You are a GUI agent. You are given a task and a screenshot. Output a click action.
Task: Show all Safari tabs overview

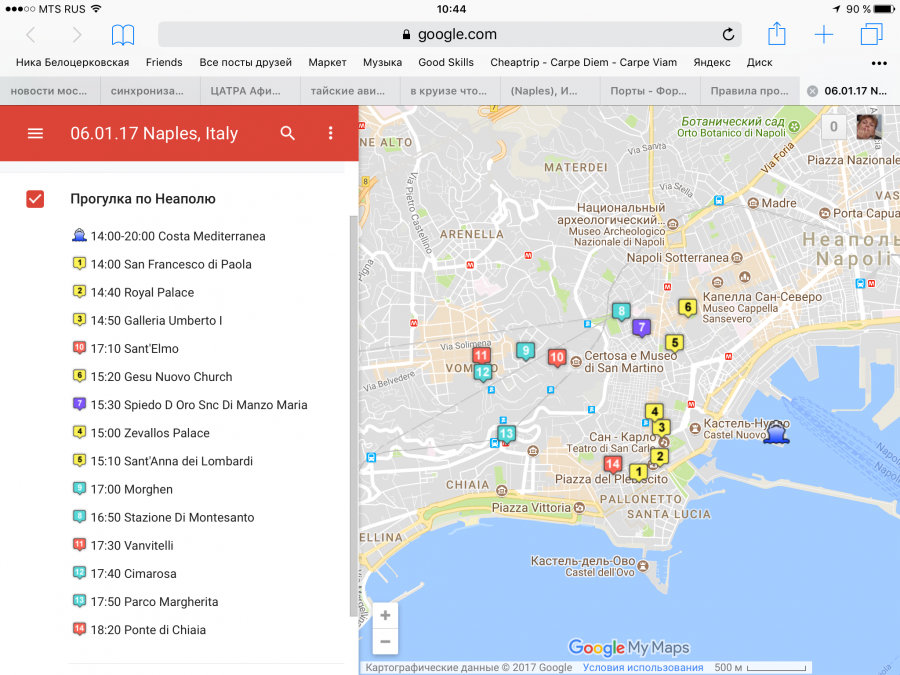871,35
